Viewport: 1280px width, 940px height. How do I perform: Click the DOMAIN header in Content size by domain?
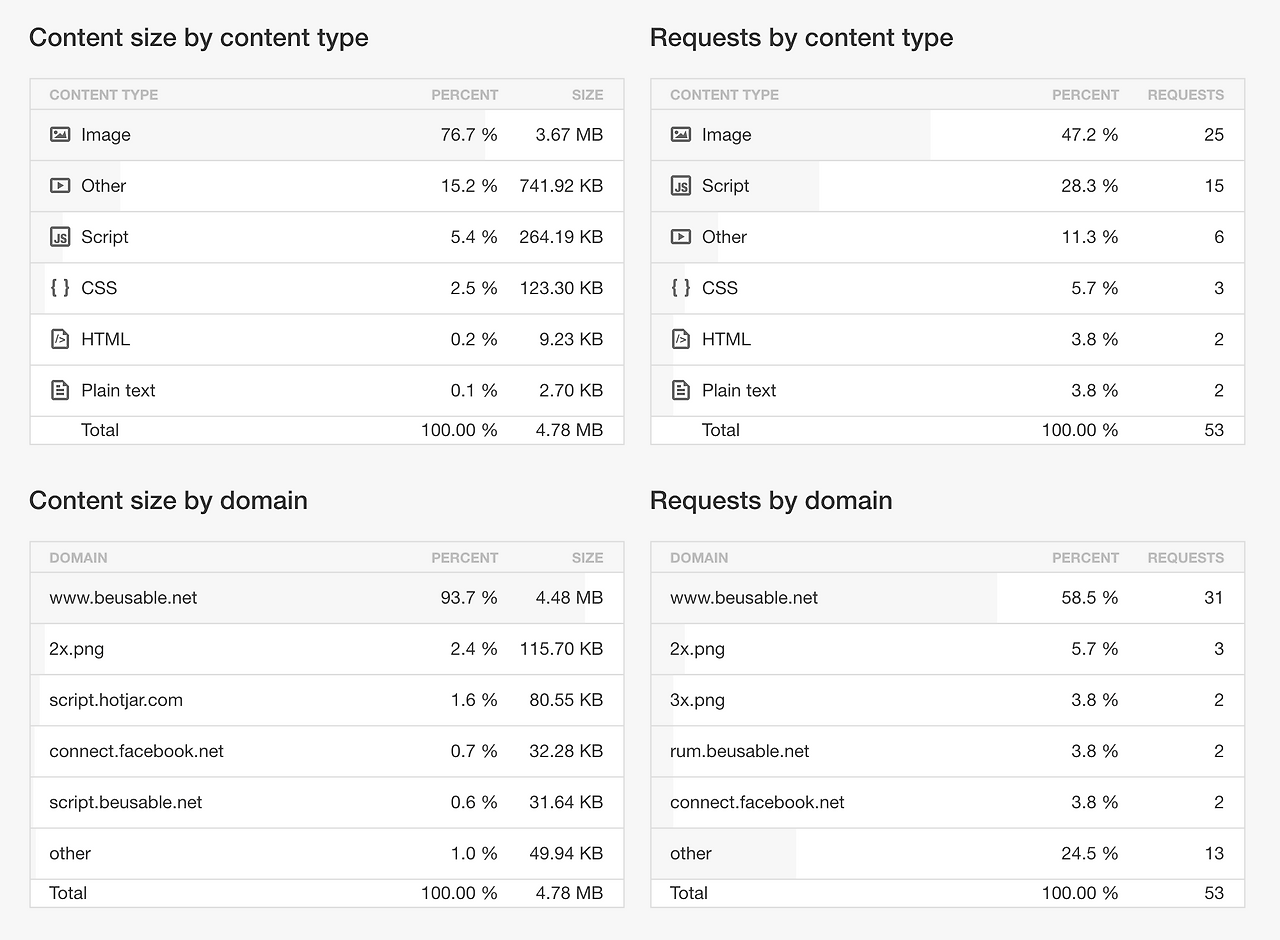coord(78,558)
